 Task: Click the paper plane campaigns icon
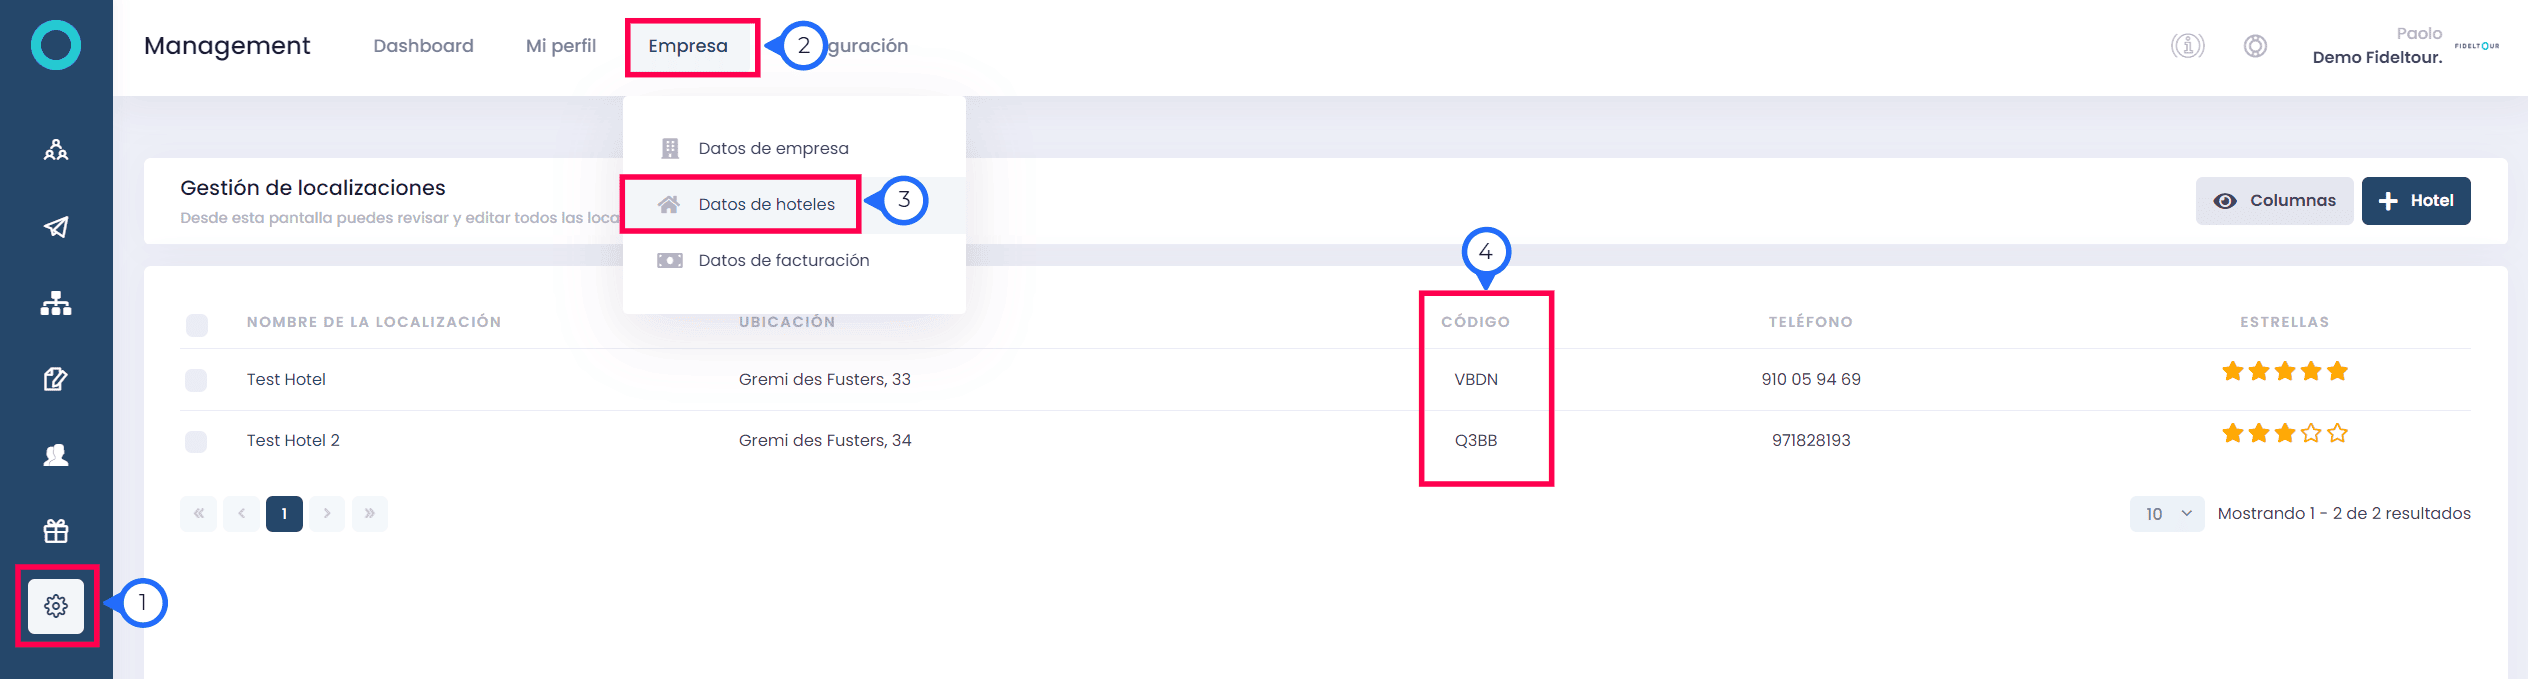point(56,227)
